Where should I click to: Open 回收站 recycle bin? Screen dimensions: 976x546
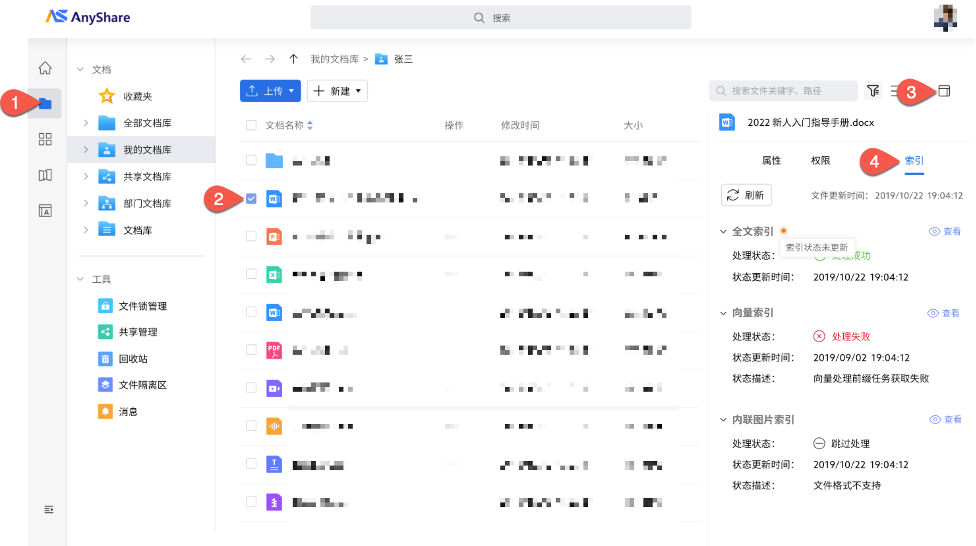tap(123, 359)
